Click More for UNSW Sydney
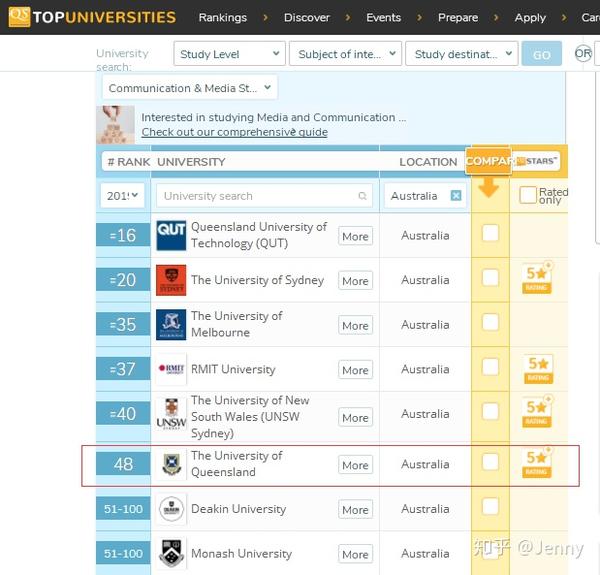The height and width of the screenshot is (575, 600). point(355,418)
